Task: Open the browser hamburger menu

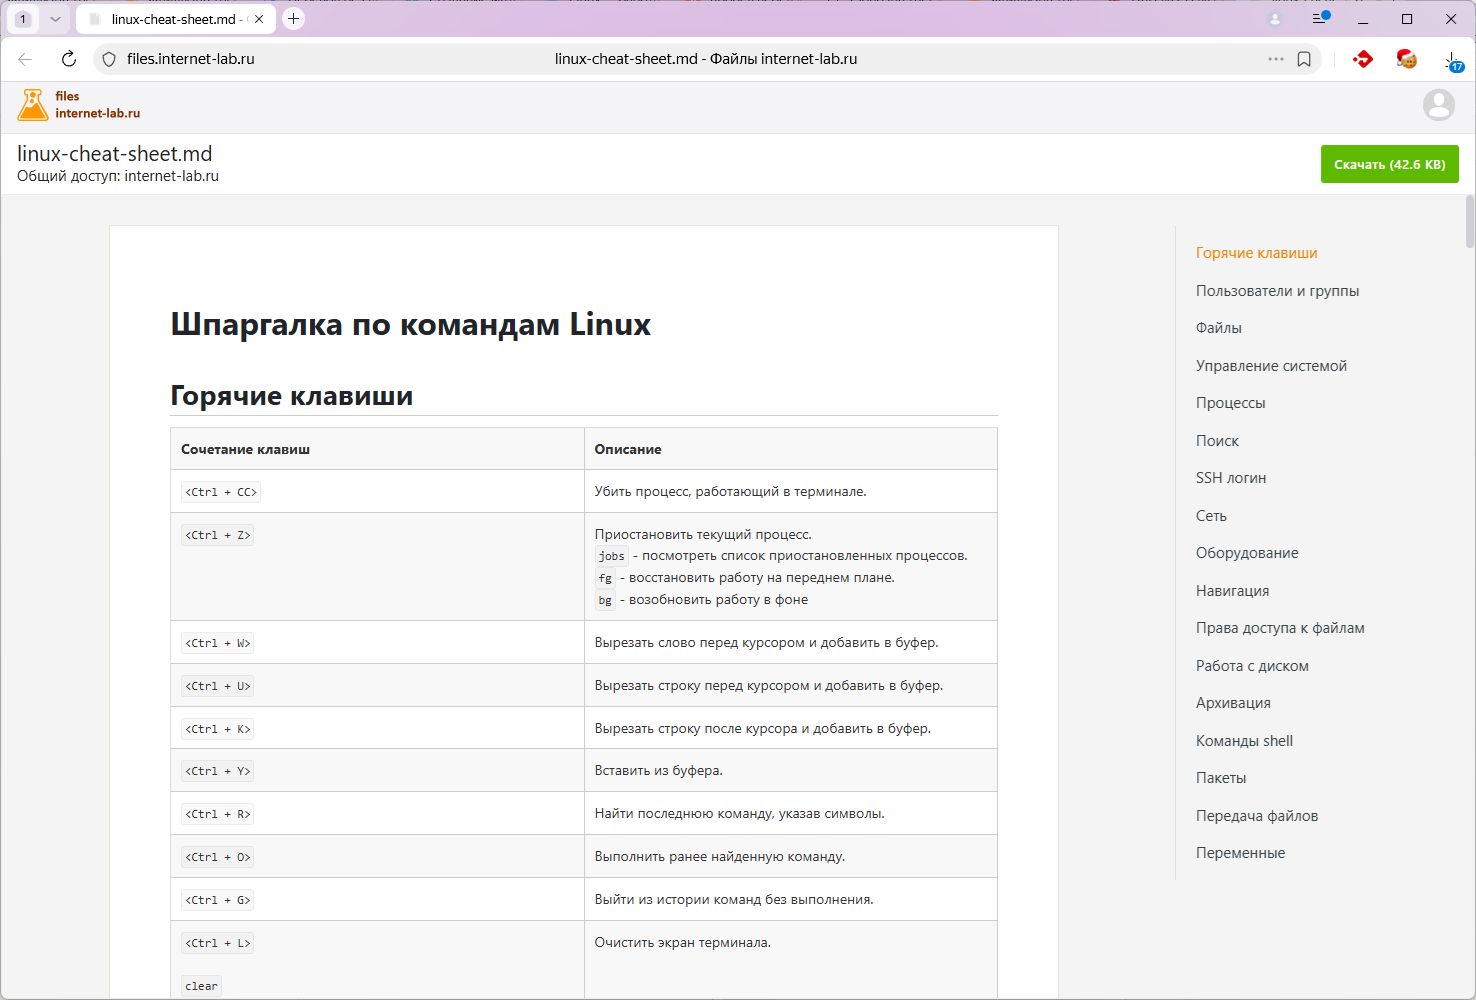Action: pyautogui.click(x=1320, y=19)
